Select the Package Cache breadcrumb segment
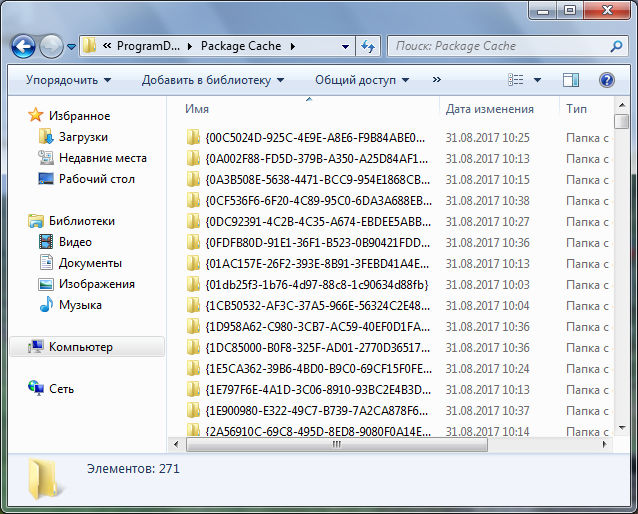Viewport: 638px width, 514px height. pos(241,46)
